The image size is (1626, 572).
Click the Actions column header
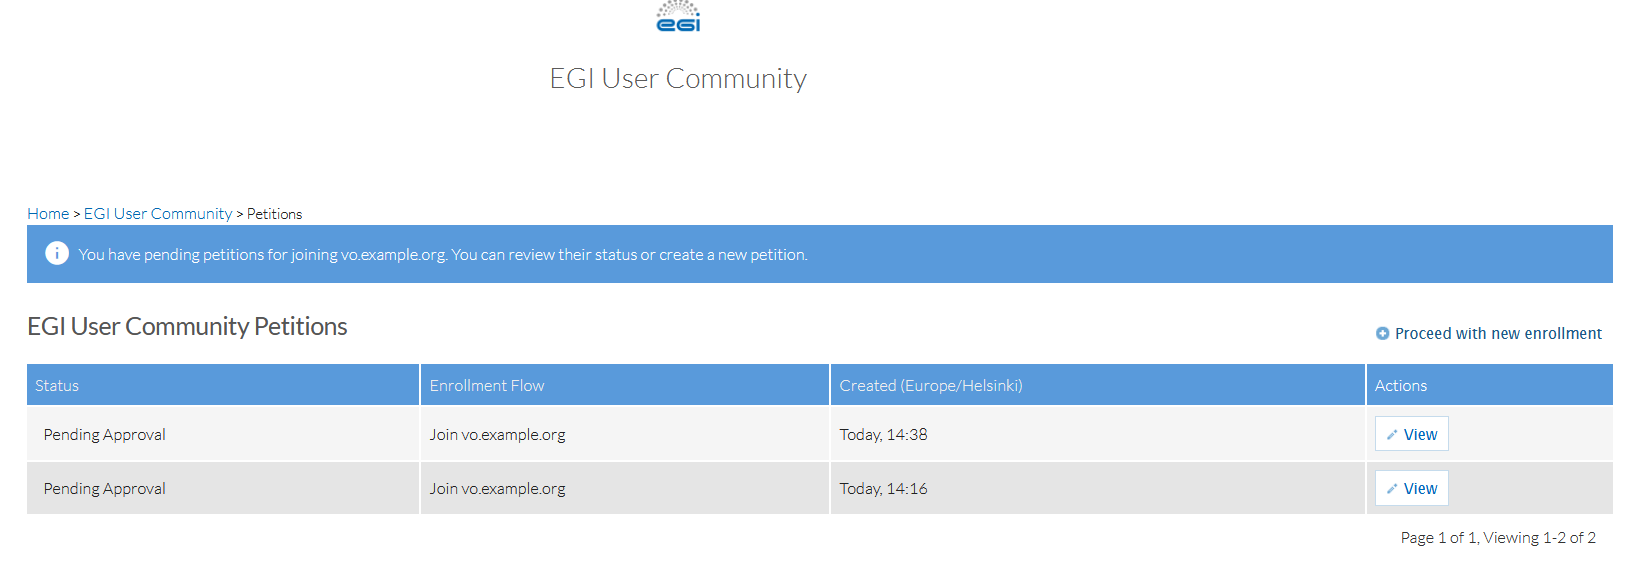[1400, 386]
